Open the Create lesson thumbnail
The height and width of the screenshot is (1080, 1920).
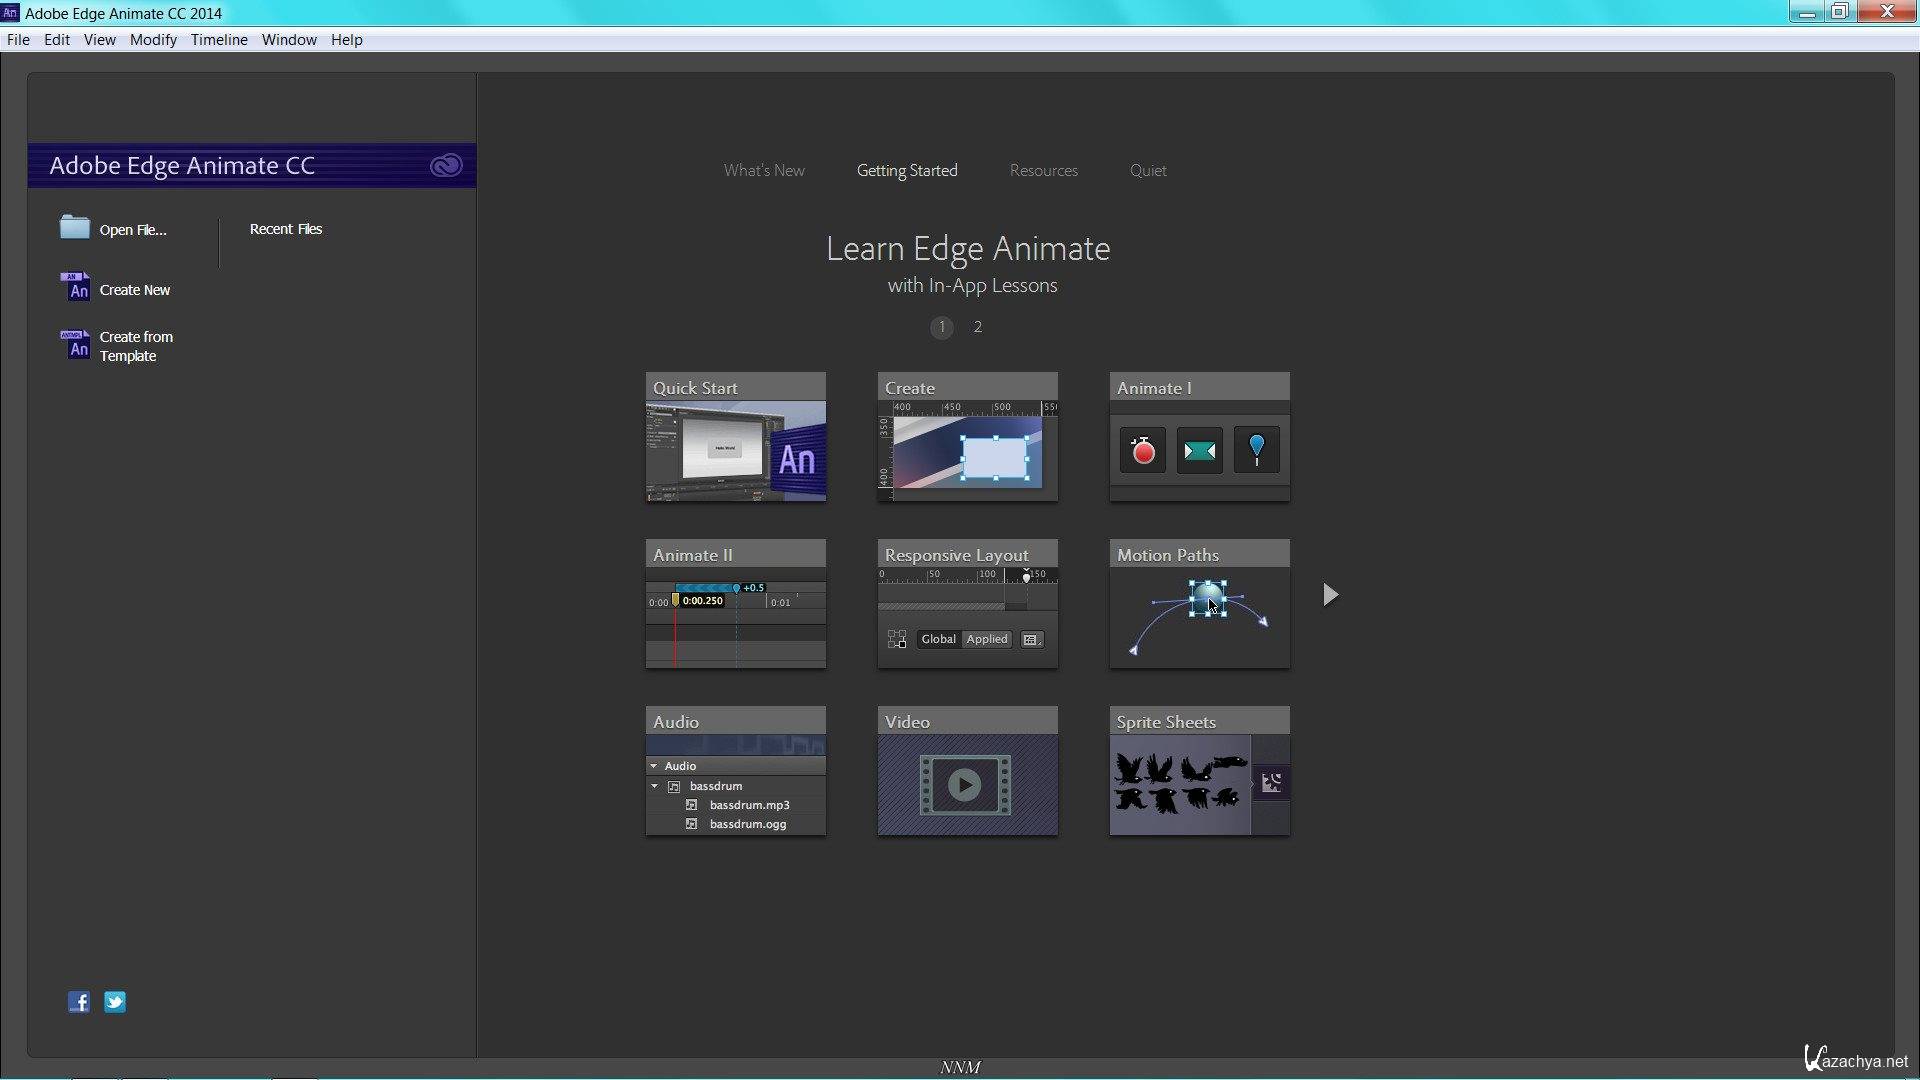pos(968,451)
